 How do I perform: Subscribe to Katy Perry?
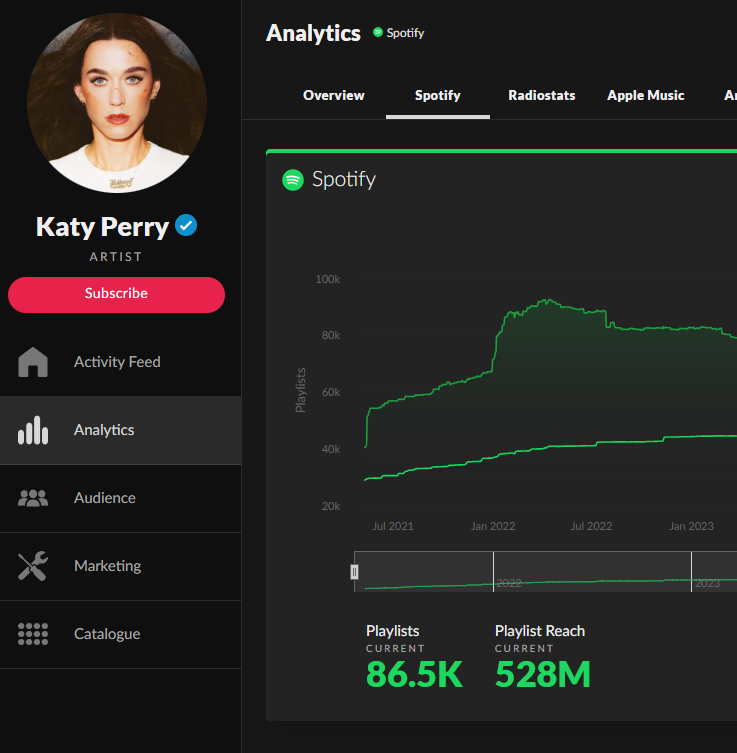click(x=116, y=294)
